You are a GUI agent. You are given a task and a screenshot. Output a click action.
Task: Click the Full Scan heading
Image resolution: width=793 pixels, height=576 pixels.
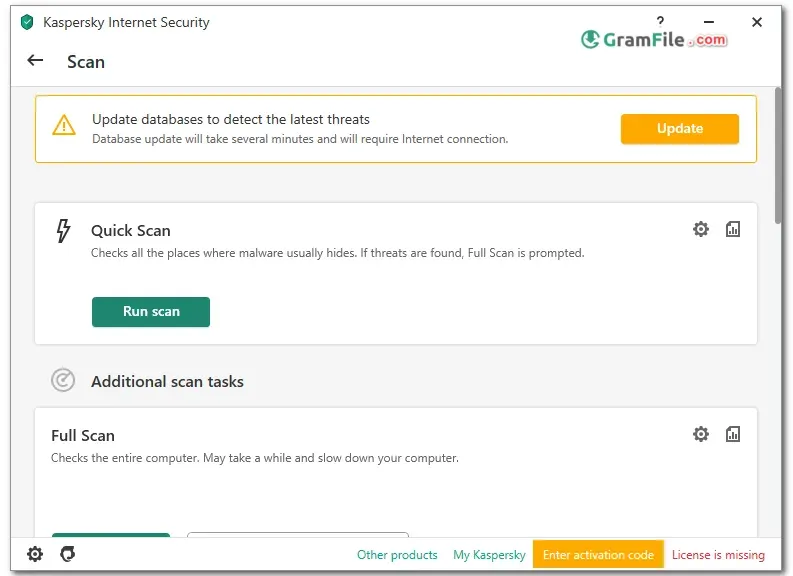click(x=83, y=435)
